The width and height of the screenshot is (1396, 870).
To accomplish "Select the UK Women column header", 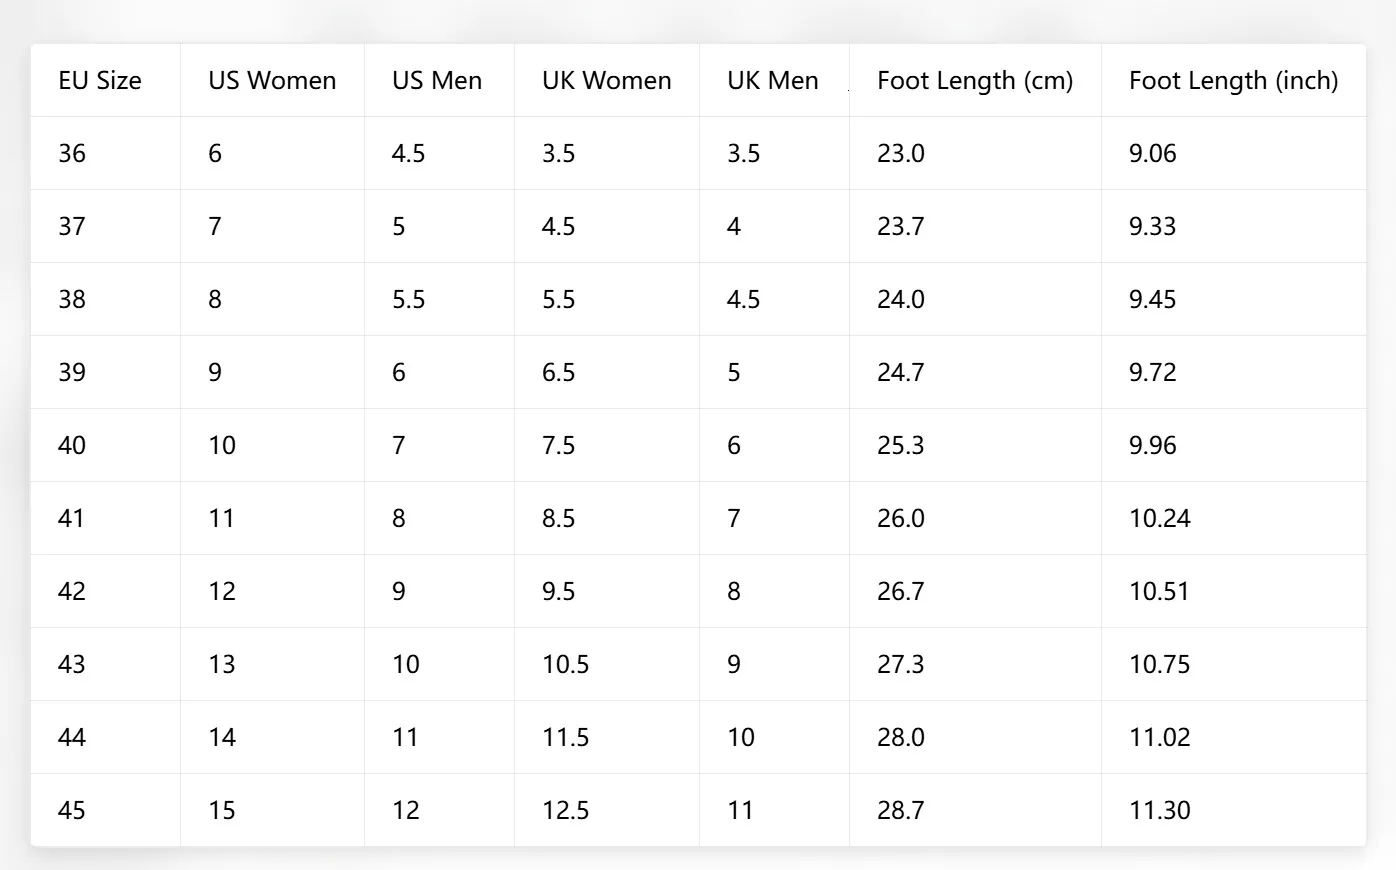I will coord(606,81).
